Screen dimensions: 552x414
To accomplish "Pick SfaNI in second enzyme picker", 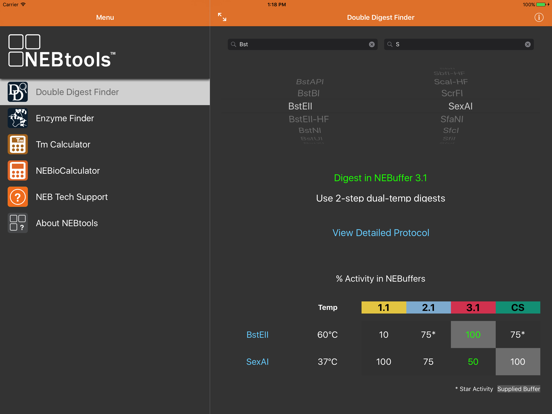I will coord(452,119).
